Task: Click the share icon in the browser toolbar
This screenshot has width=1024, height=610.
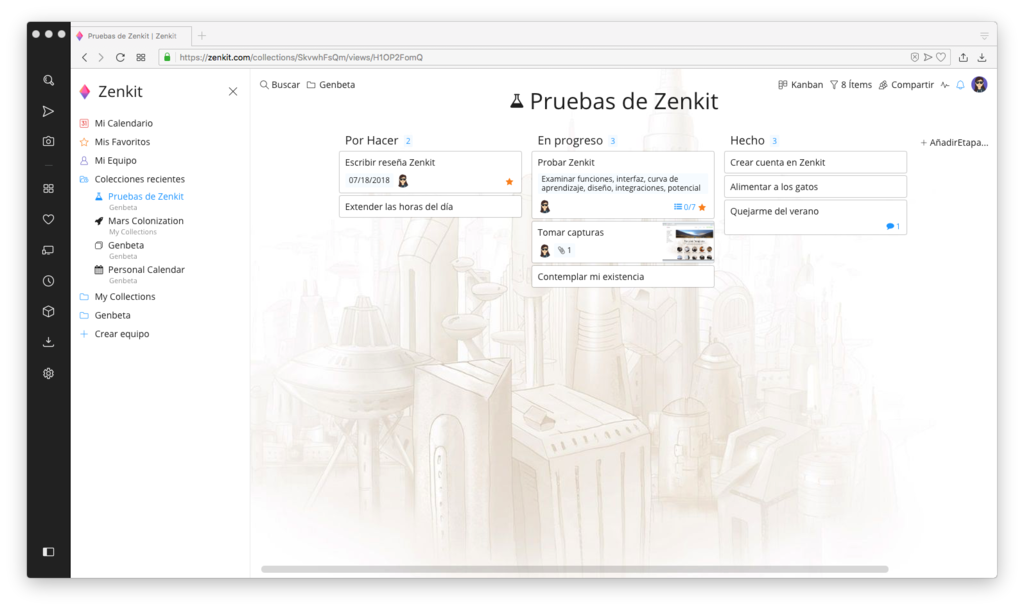Action: click(x=963, y=57)
